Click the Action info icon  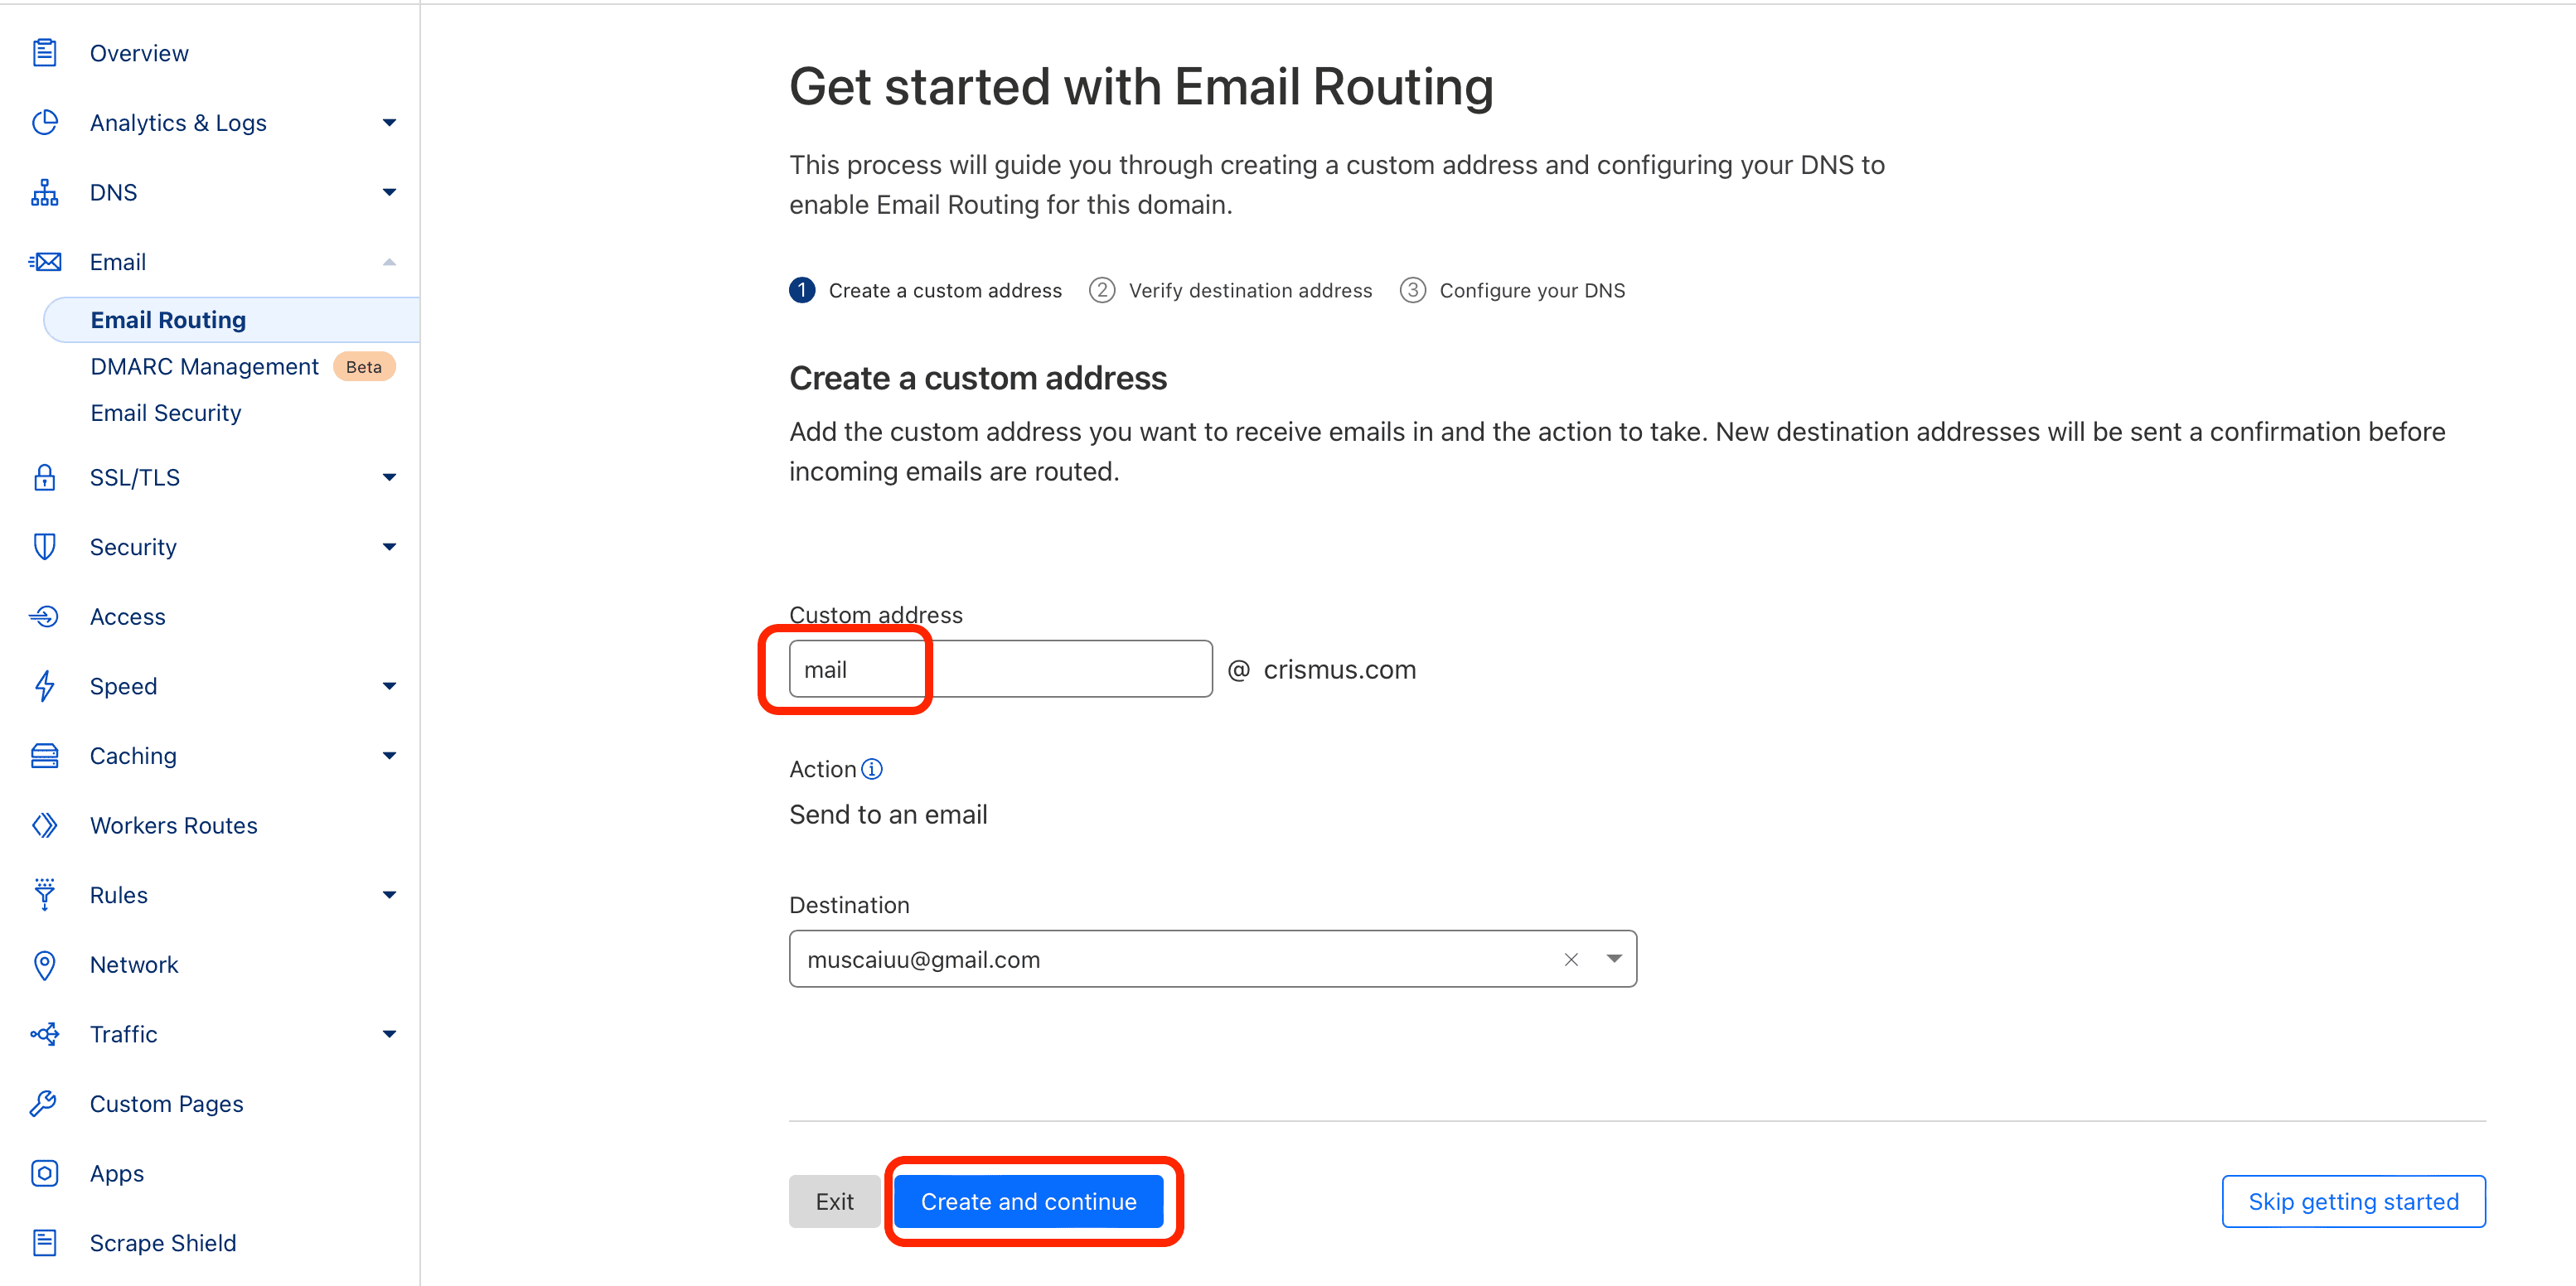tap(872, 769)
